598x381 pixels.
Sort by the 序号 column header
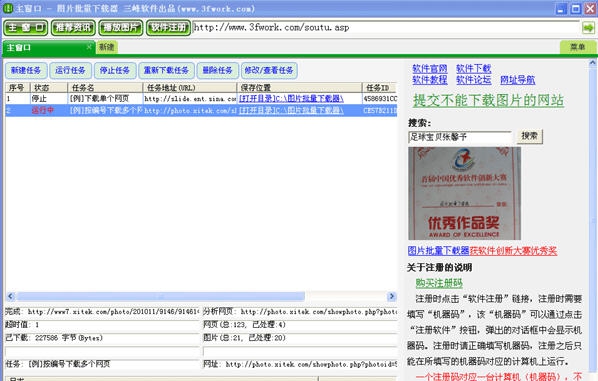[x=18, y=88]
